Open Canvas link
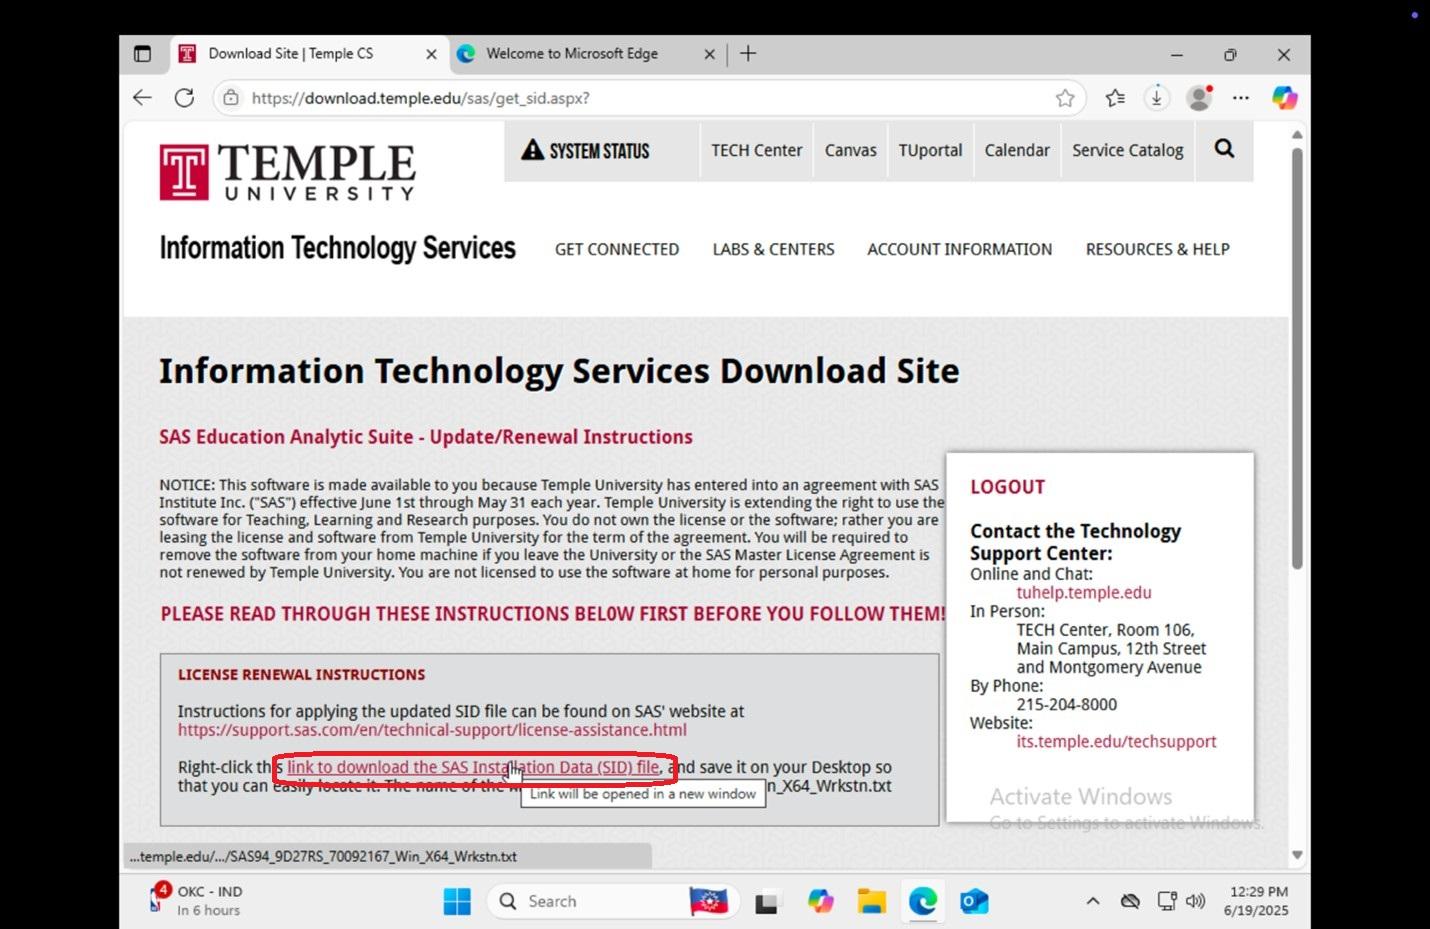This screenshot has width=1430, height=929. 851,151
